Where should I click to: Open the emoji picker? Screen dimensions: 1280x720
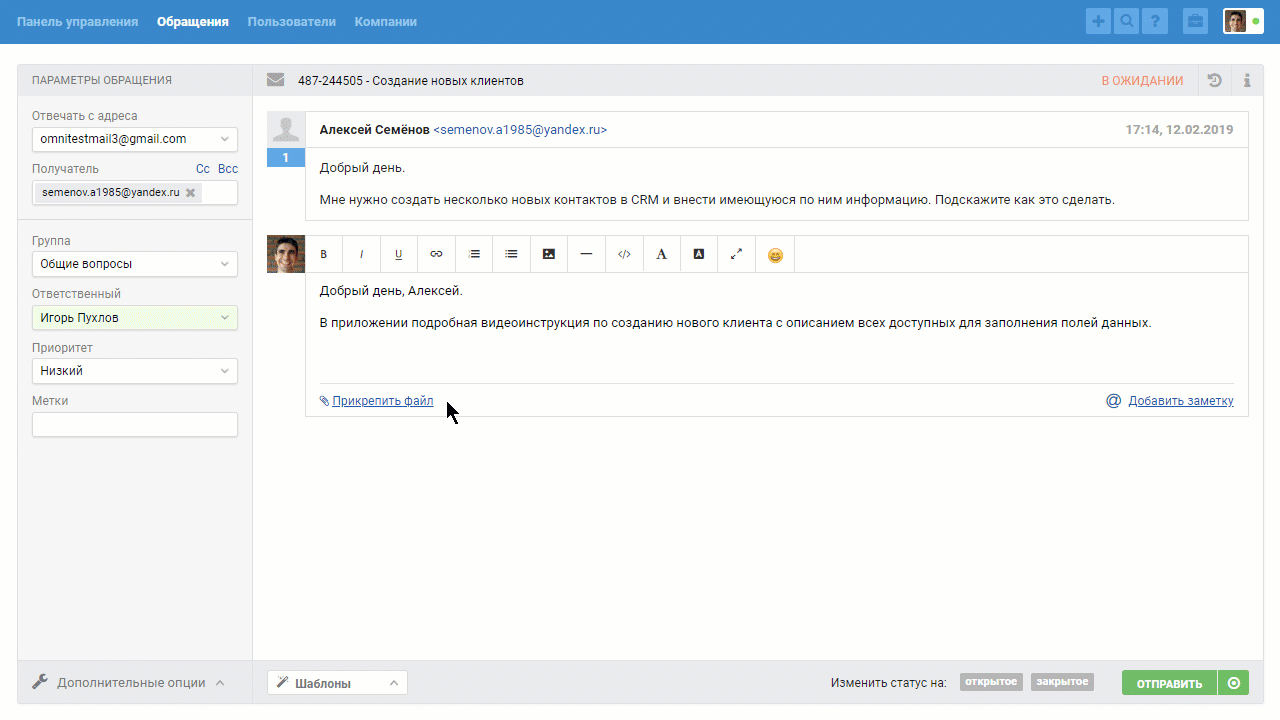tap(775, 255)
